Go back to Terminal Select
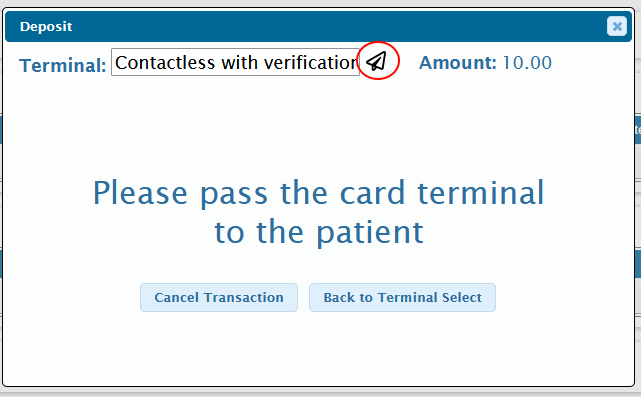 pyautogui.click(x=402, y=297)
